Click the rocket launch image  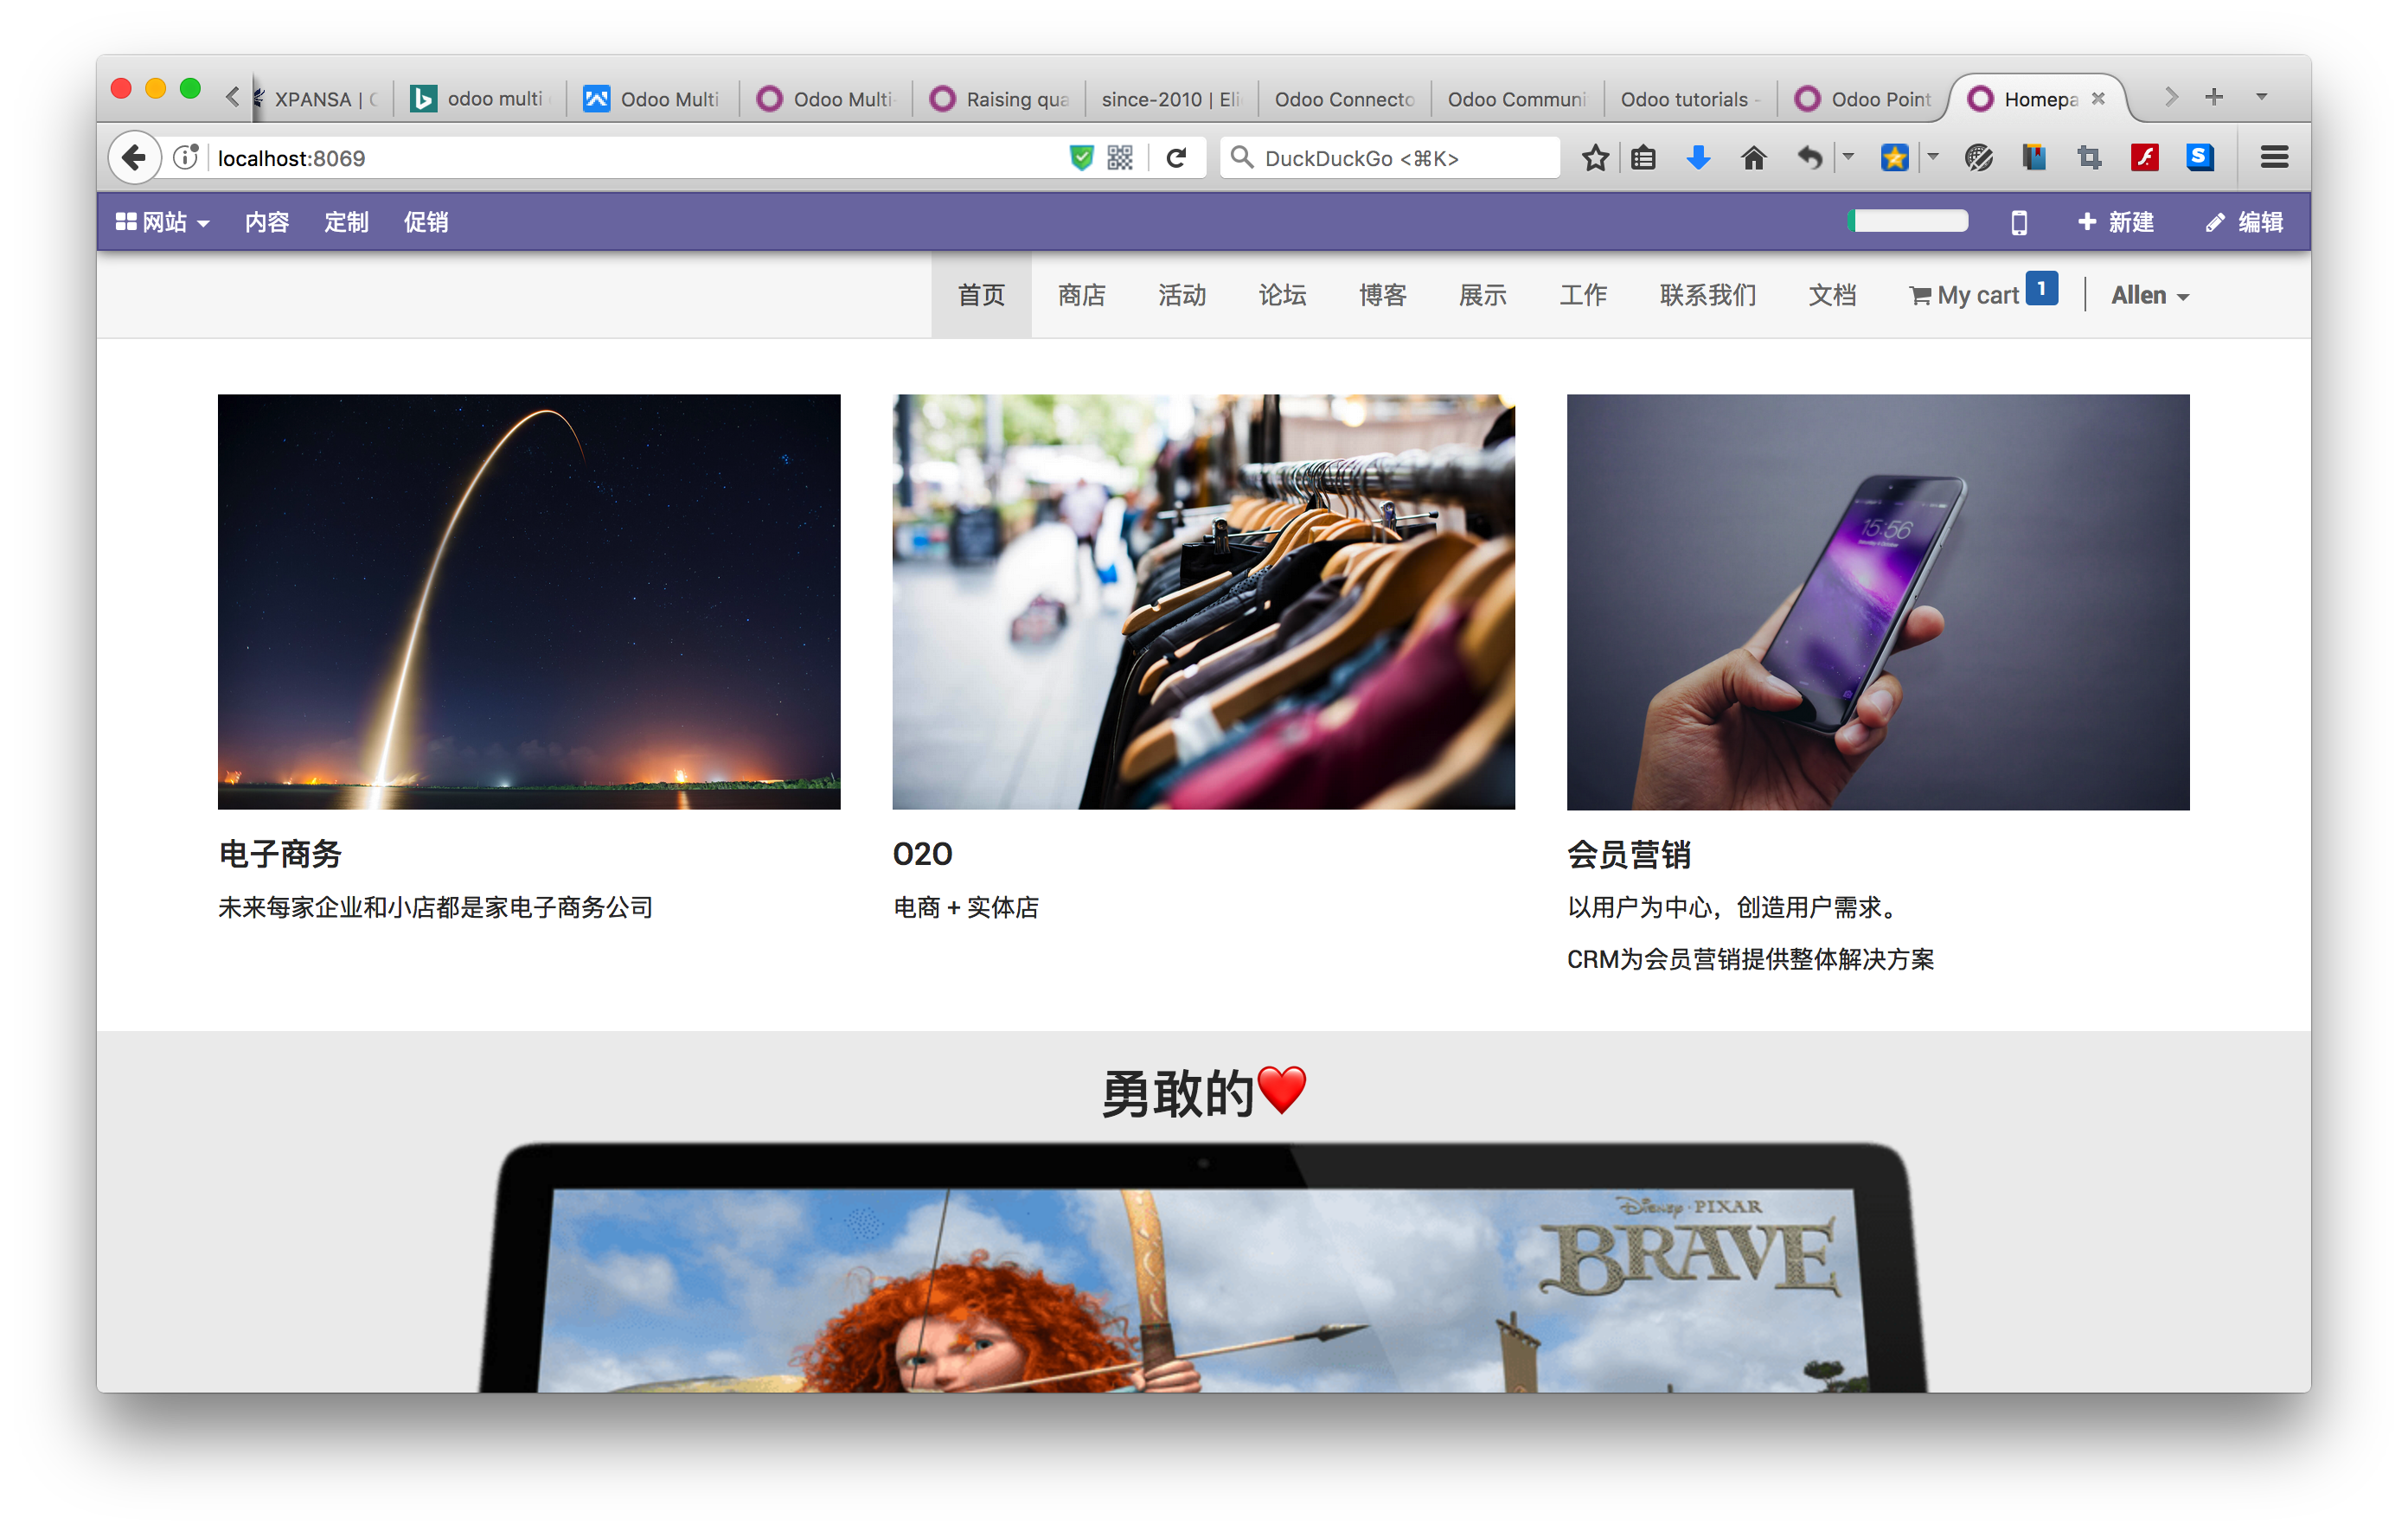529,601
